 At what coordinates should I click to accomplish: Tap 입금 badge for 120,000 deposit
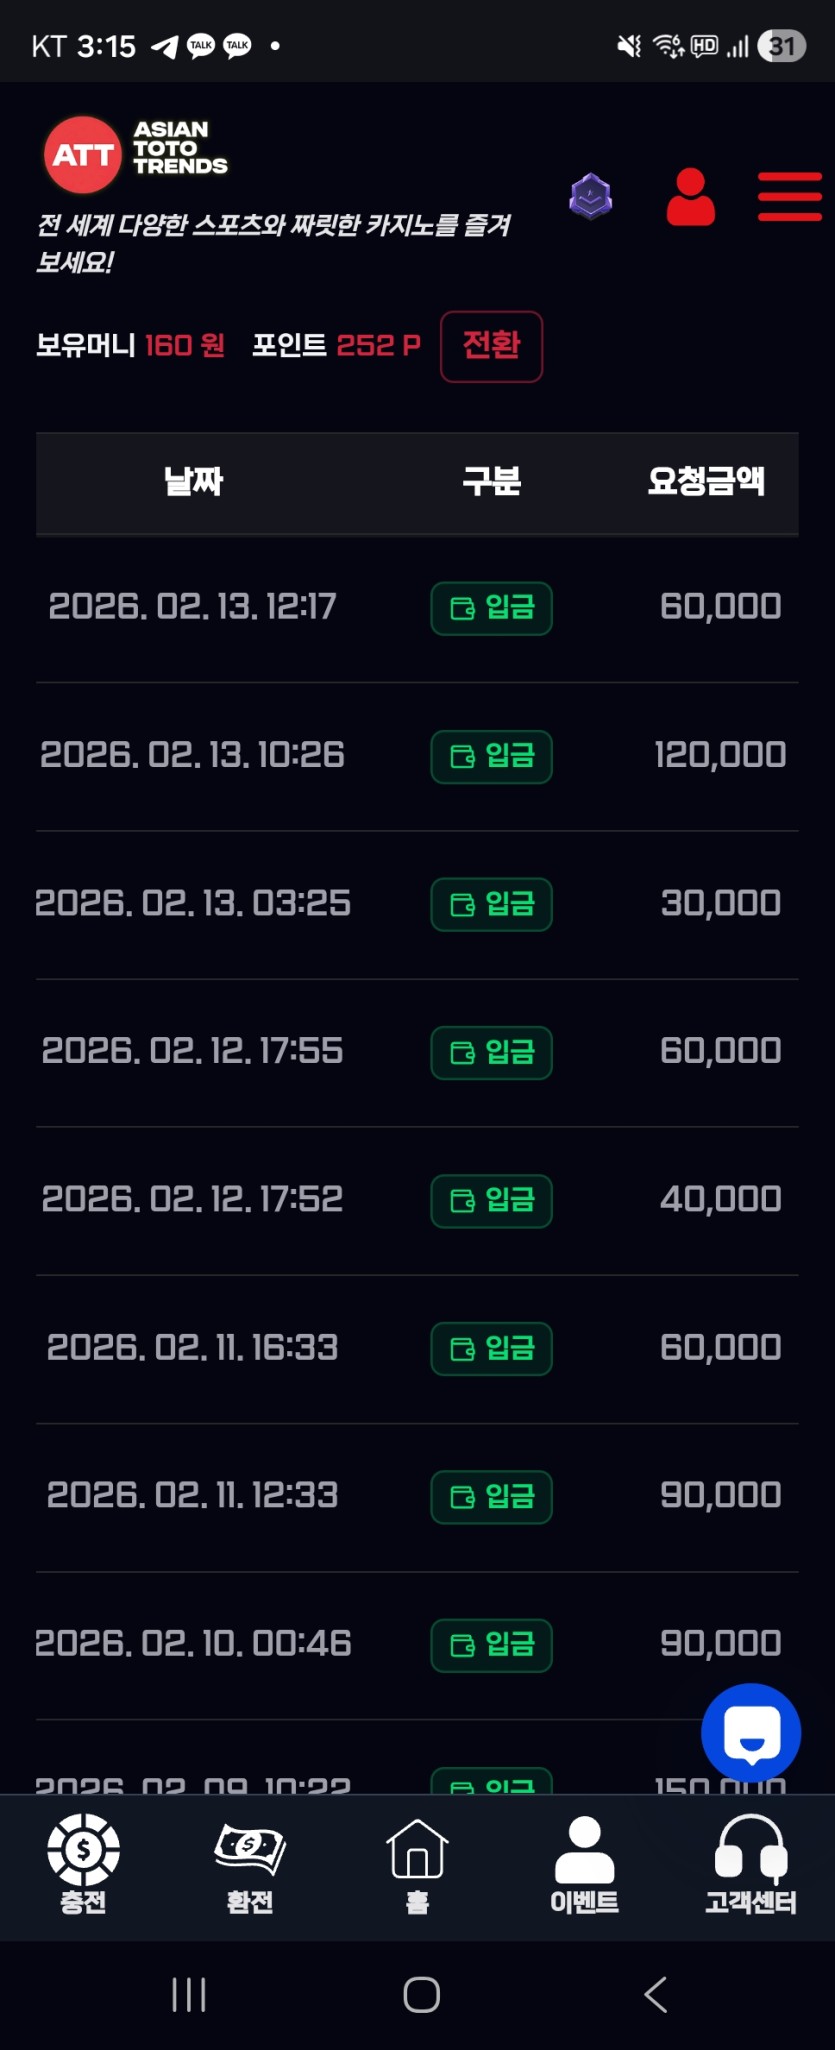click(x=491, y=756)
